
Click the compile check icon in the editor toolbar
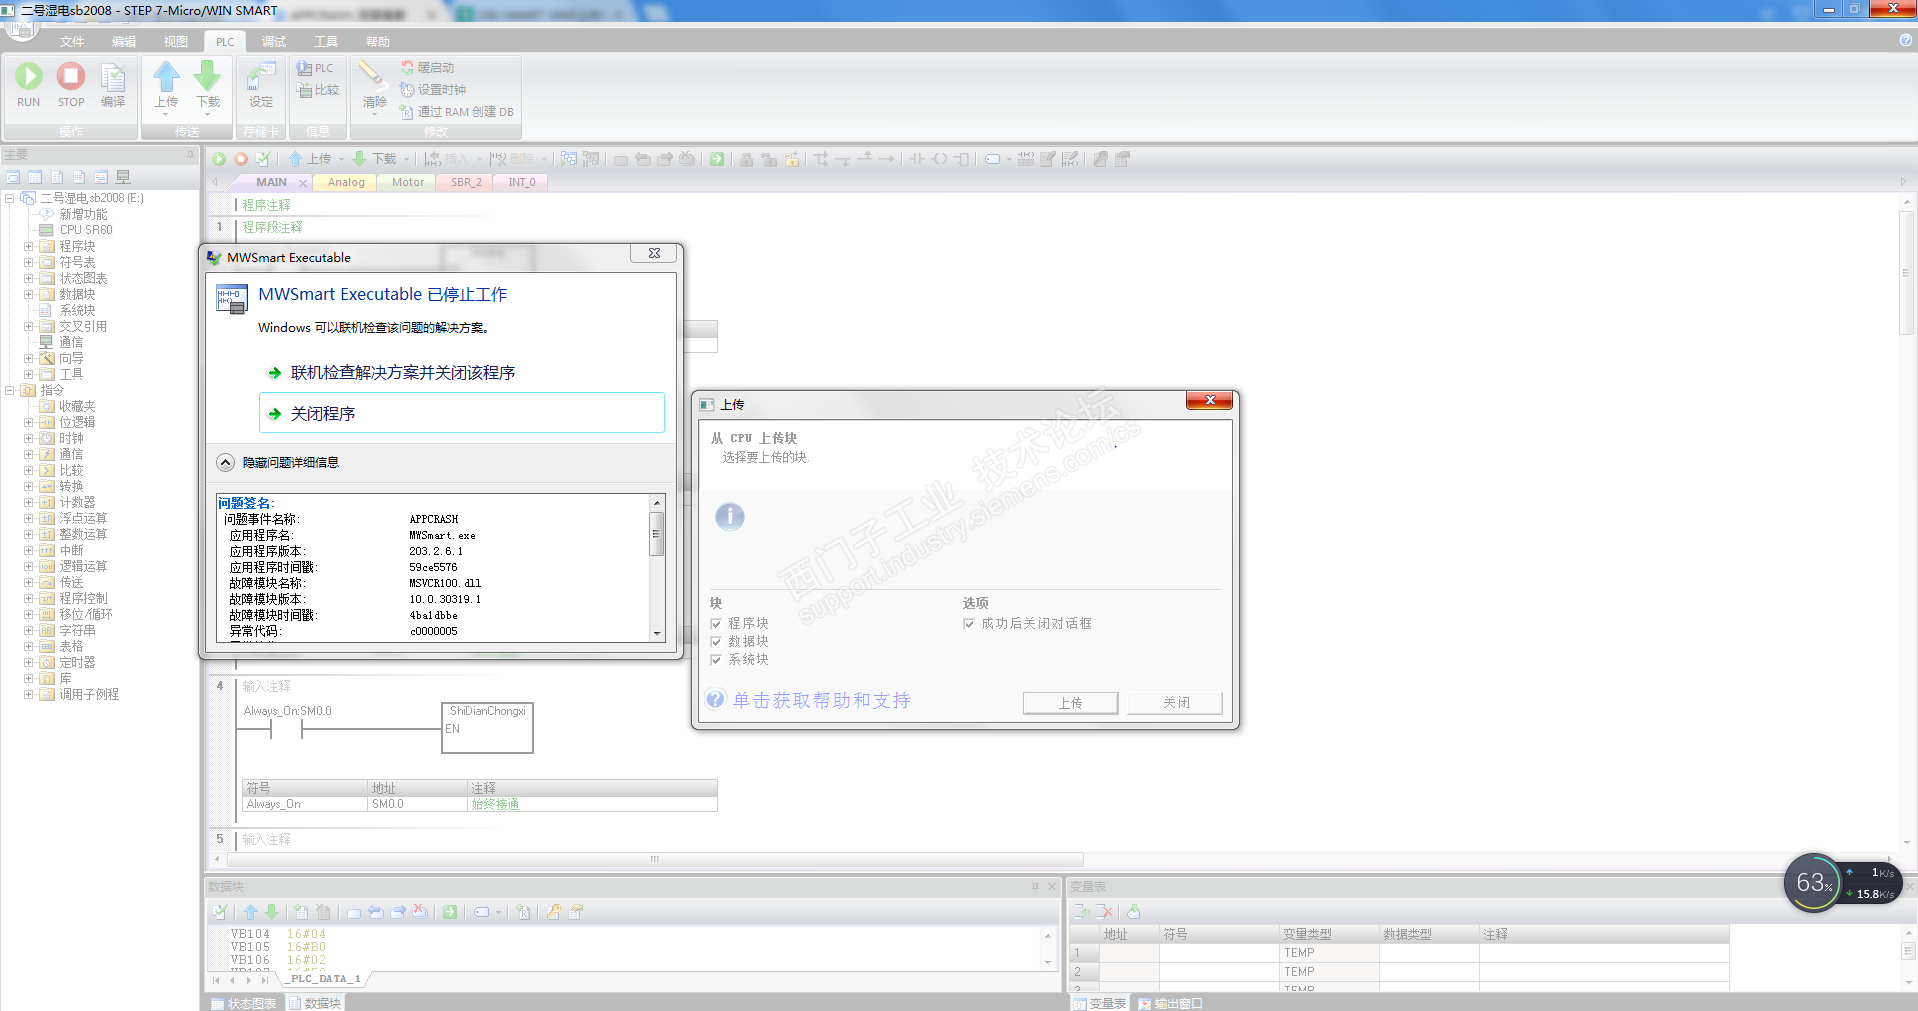tap(263, 159)
